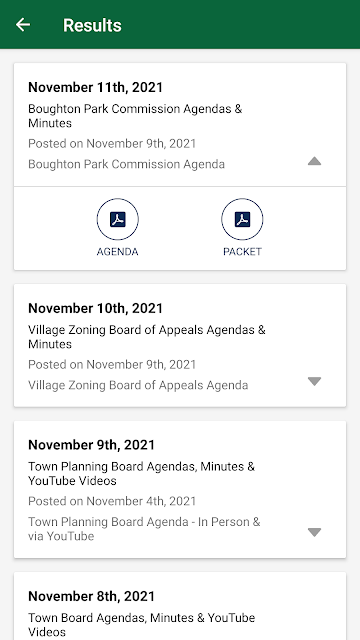Select the November 9th, 2021 date heading
Image resolution: width=360 pixels, height=640 pixels.
(x=91, y=445)
